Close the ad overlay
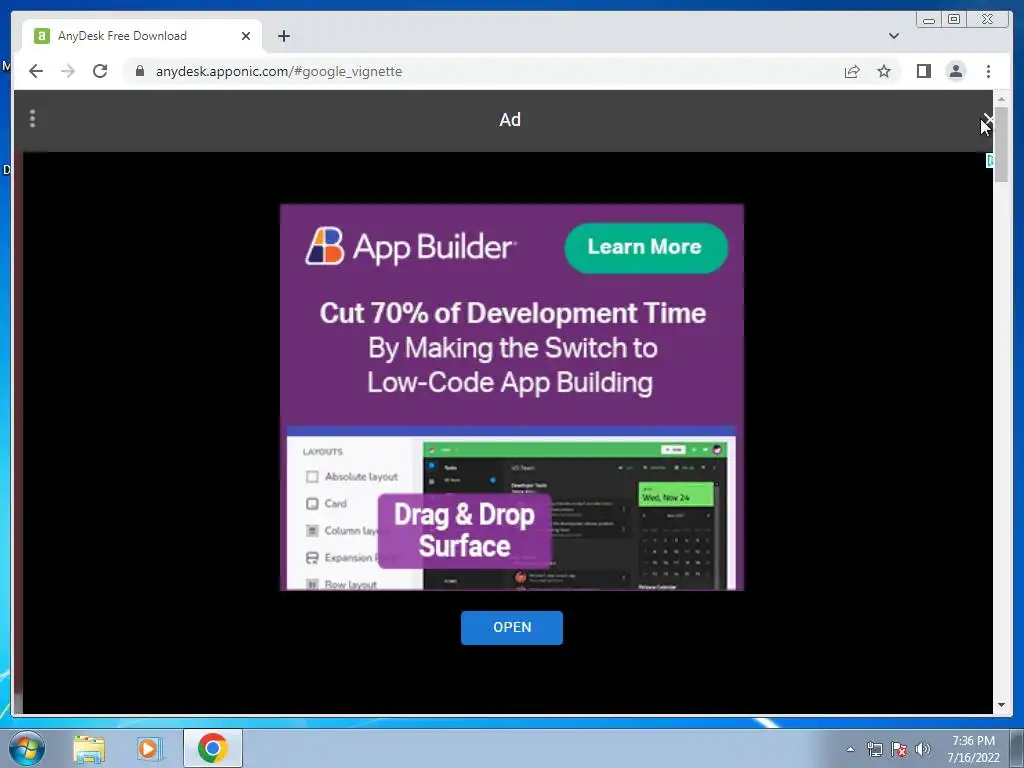1024x768 pixels. [988, 120]
